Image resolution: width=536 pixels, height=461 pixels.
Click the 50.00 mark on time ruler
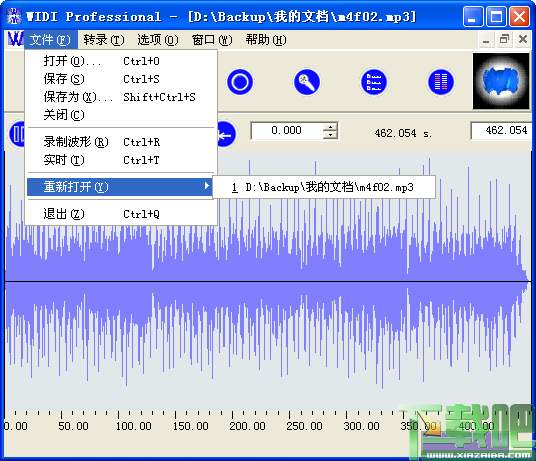click(73, 426)
